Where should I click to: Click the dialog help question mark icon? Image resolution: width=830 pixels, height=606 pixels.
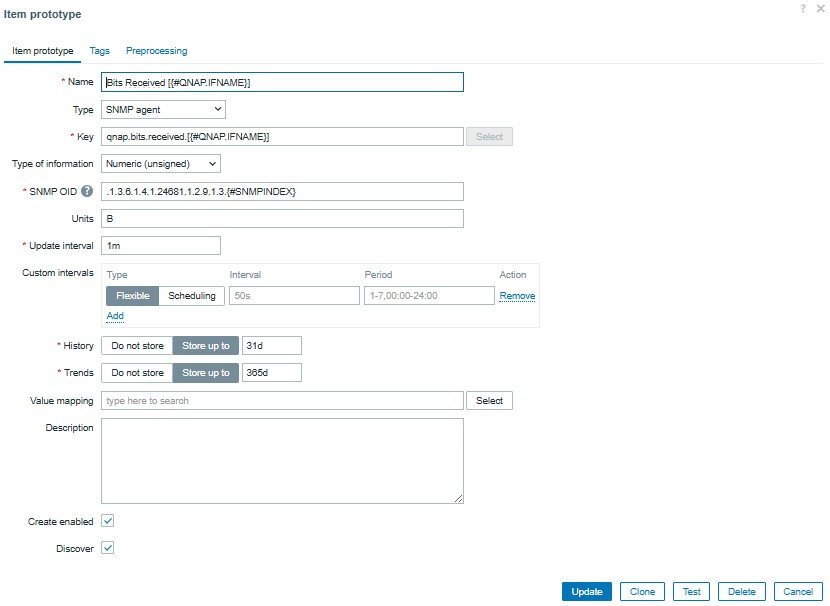(803, 8)
